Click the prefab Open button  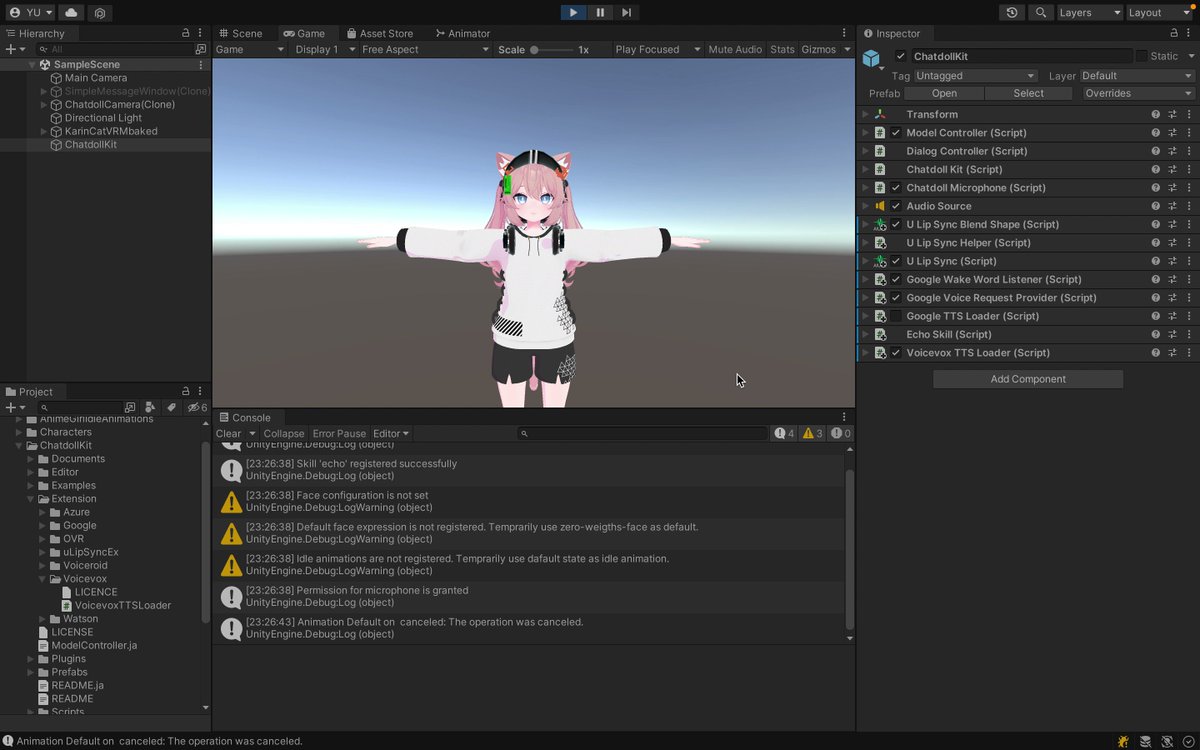944,93
